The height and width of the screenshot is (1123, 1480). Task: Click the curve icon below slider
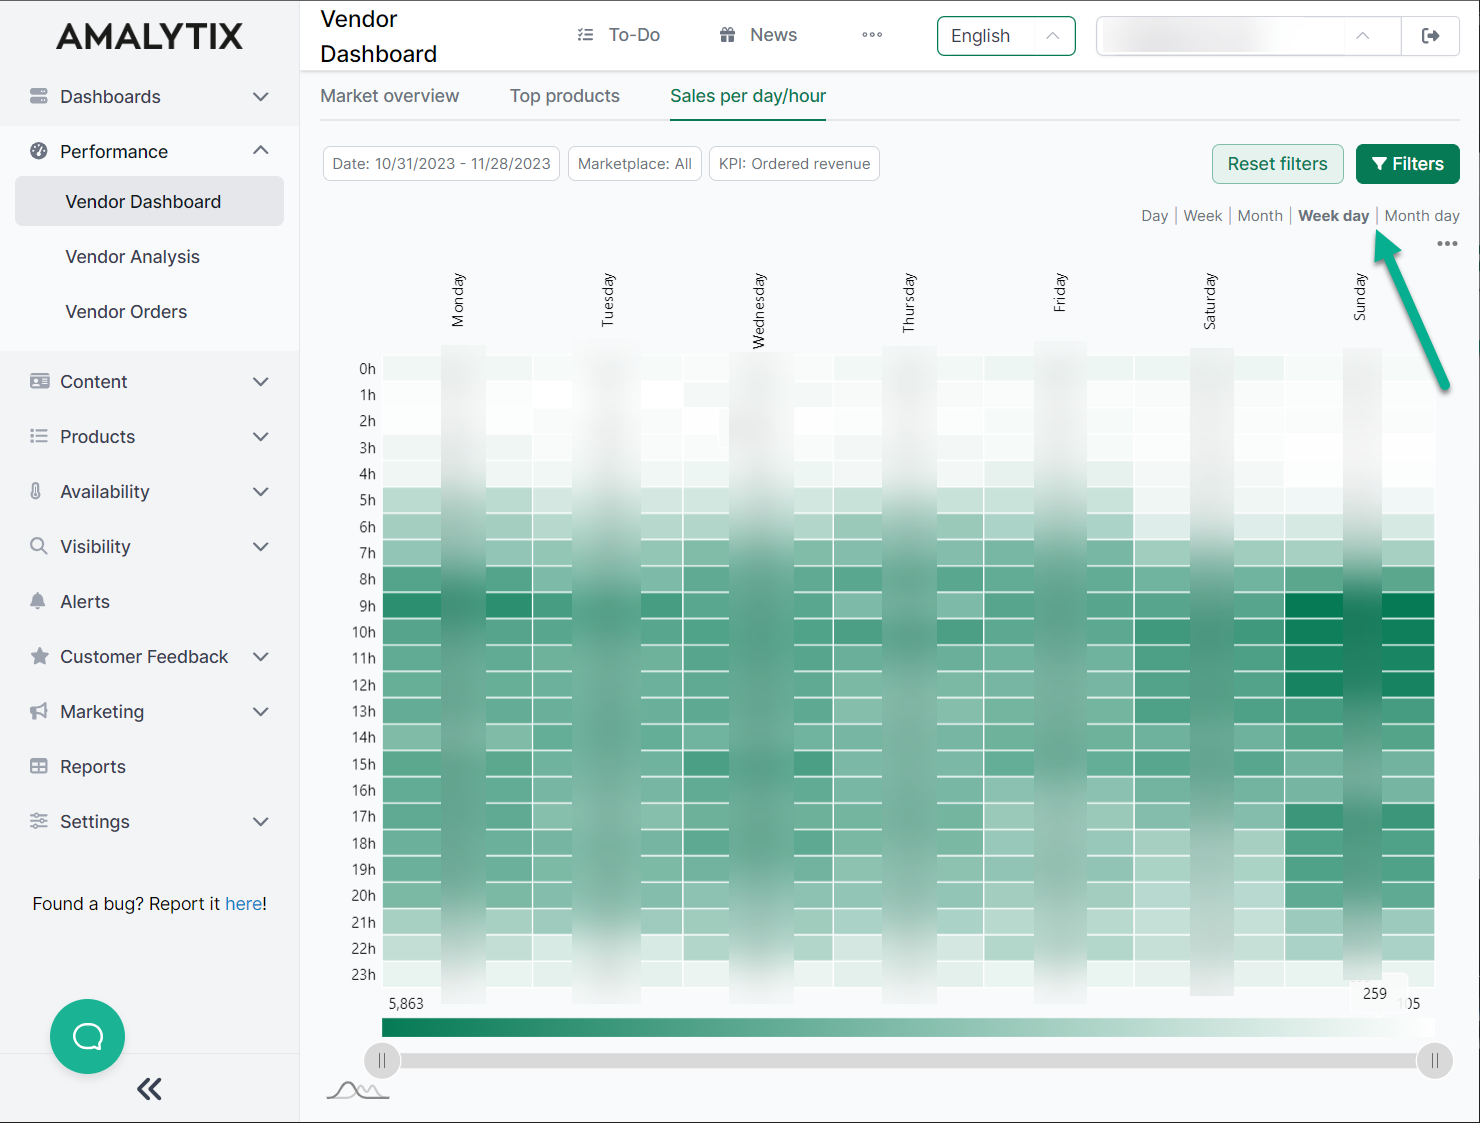pyautogui.click(x=358, y=1090)
